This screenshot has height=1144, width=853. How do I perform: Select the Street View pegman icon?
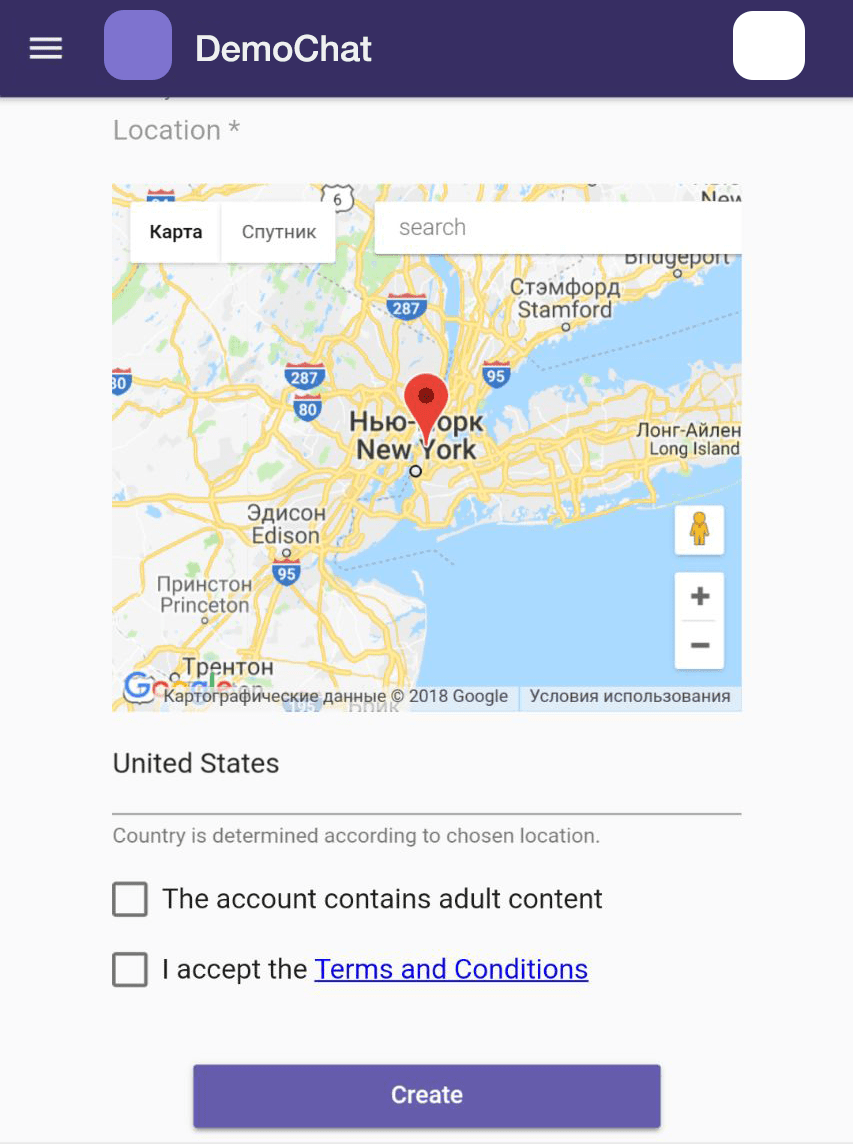(x=699, y=529)
